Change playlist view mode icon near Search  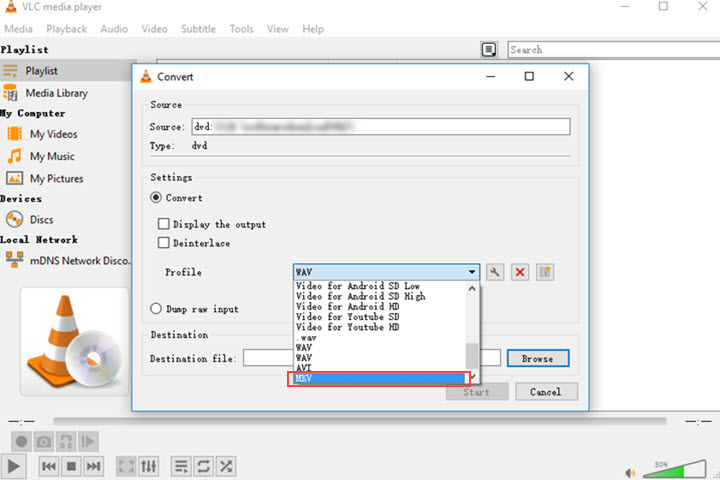click(489, 50)
